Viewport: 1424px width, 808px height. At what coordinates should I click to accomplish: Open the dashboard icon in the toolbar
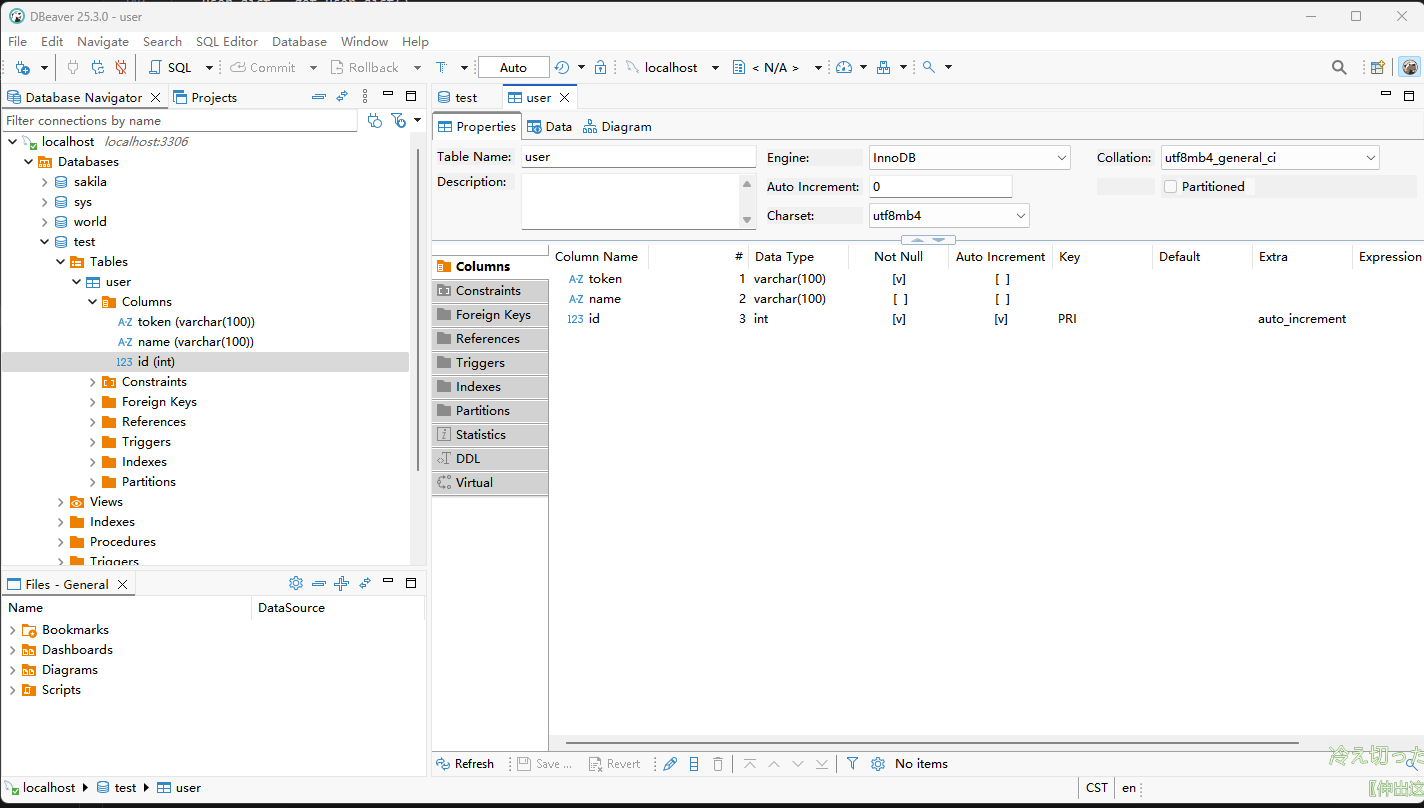[x=844, y=68]
